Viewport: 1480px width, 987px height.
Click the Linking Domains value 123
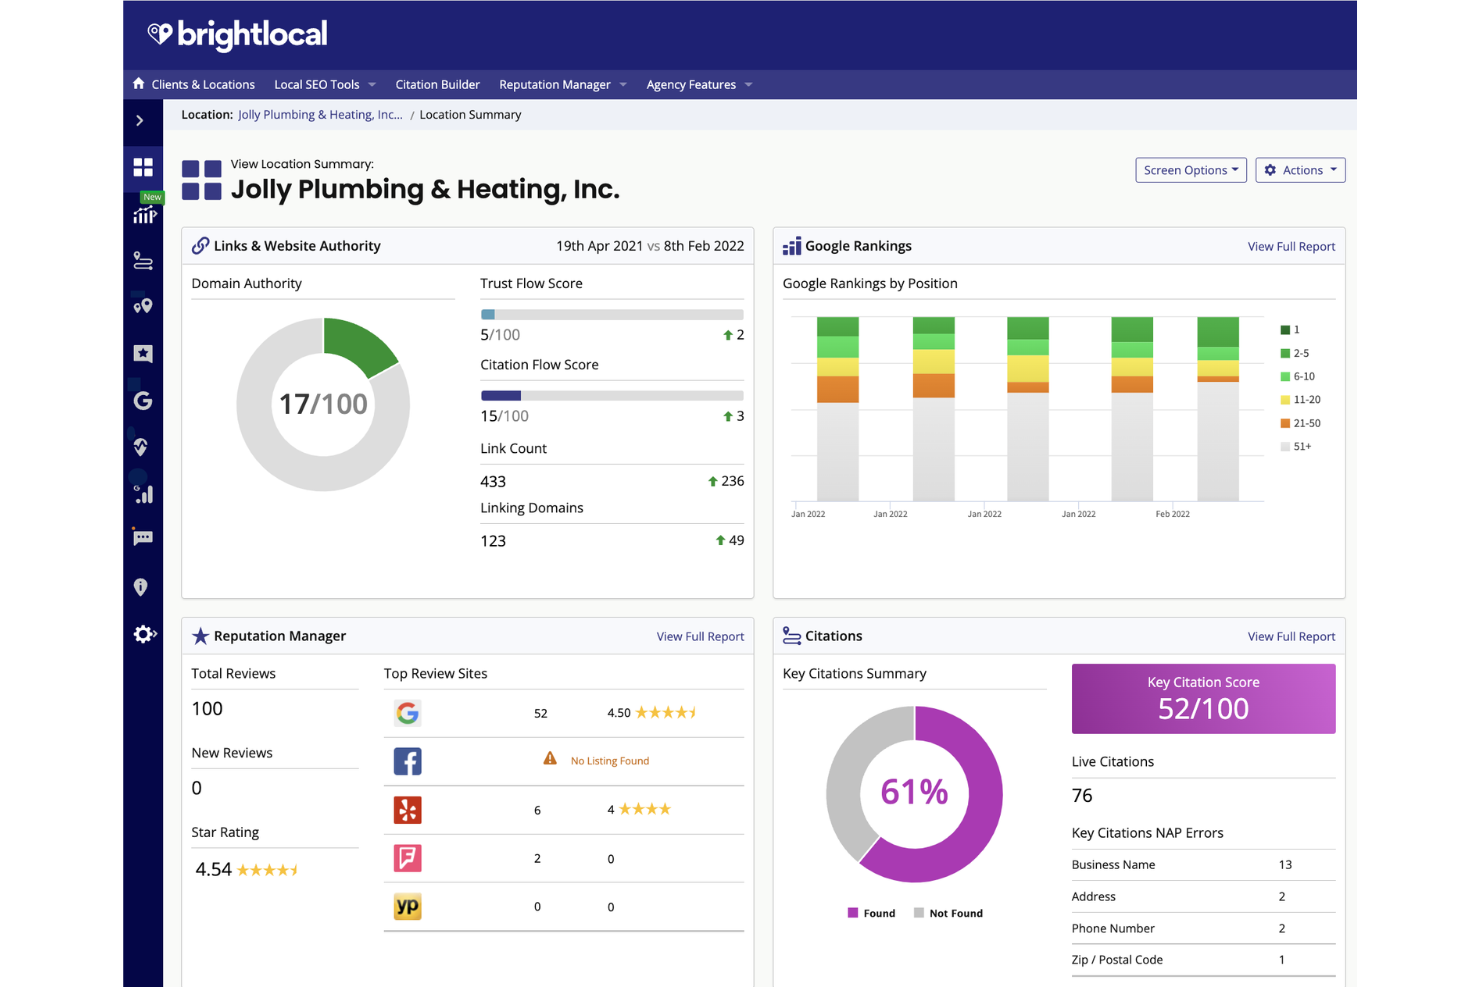pos(493,541)
